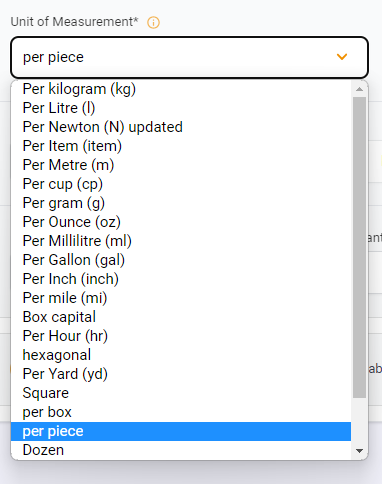Select hexagonal from the list
Image resolution: width=382 pixels, height=484 pixels.
click(x=181, y=355)
